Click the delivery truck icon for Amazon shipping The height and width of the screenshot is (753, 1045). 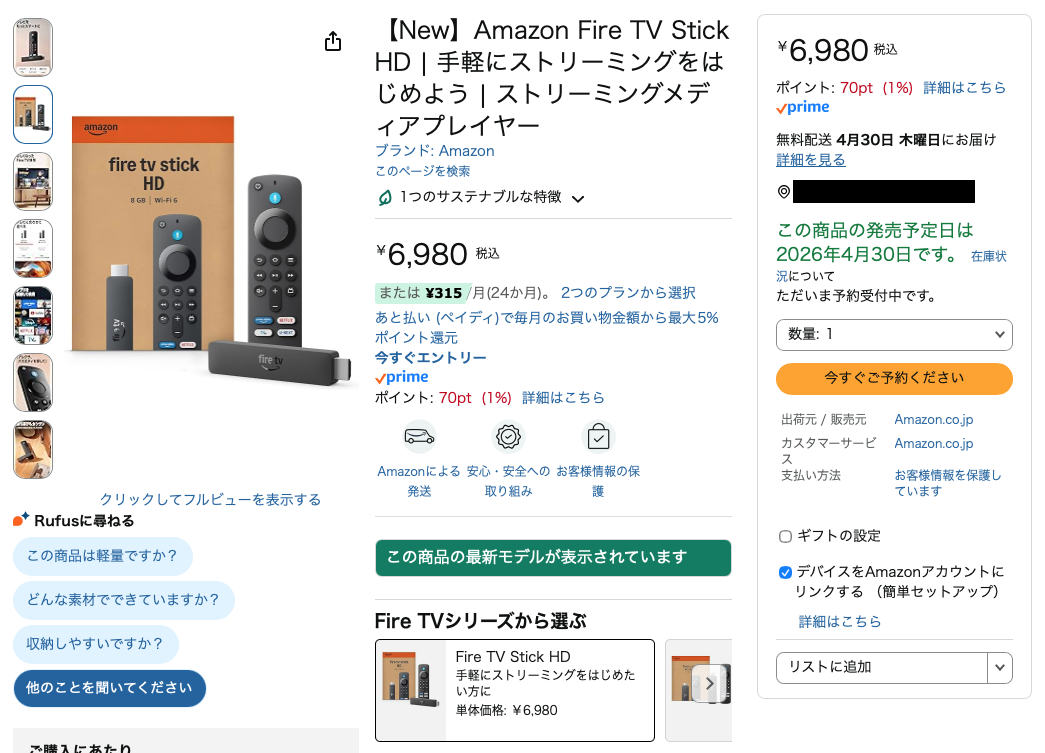tap(419, 437)
